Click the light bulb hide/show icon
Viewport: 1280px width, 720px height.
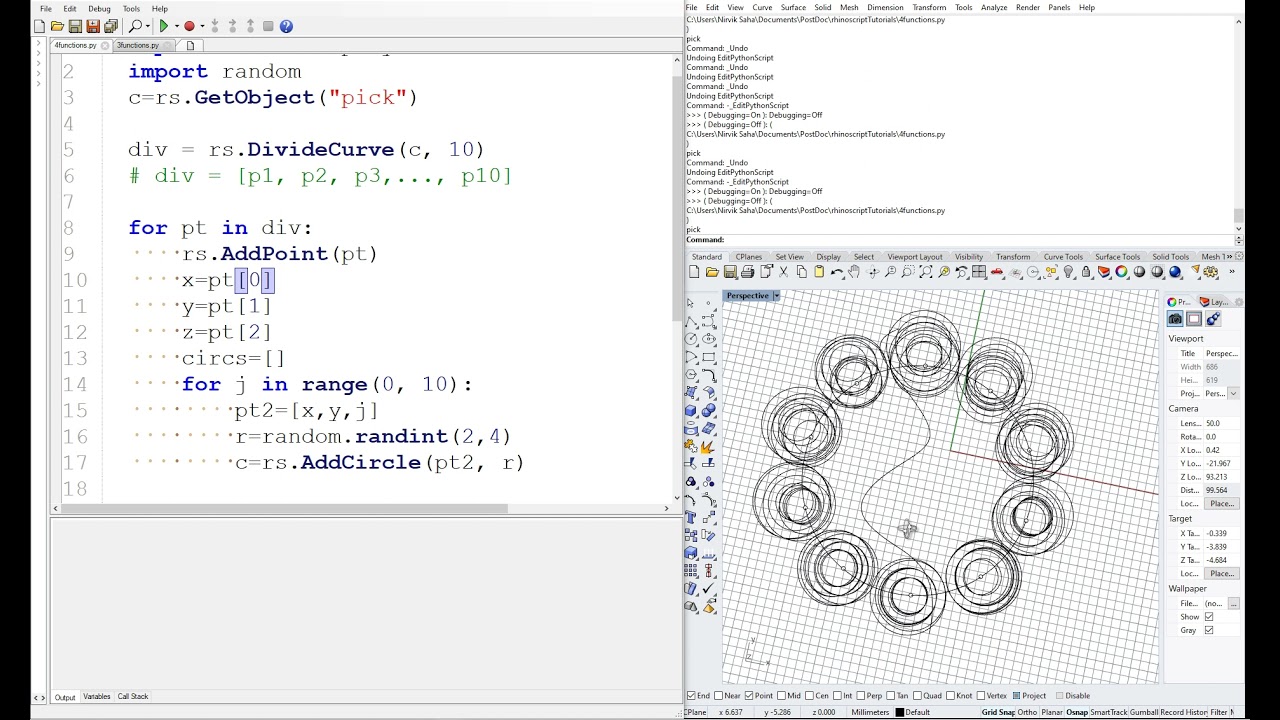[x=1069, y=272]
